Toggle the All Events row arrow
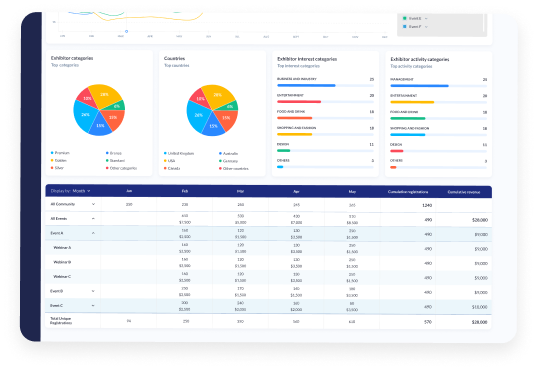Screen dimensions: 539x371 (93, 219)
